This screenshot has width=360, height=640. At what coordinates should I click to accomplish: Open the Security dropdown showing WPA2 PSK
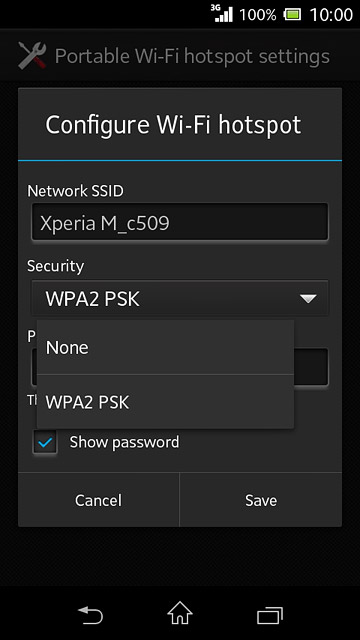click(x=180, y=298)
